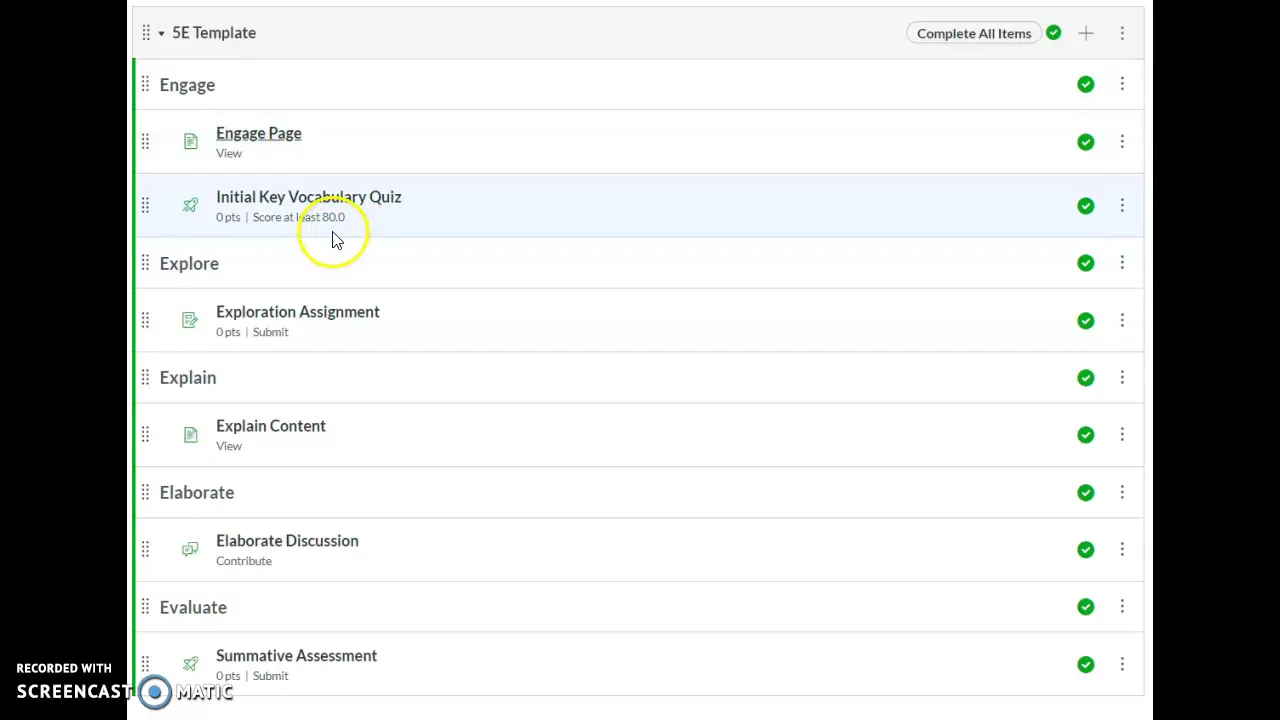Grab the Explore header drag handle
The height and width of the screenshot is (720, 1280).
pos(145,263)
